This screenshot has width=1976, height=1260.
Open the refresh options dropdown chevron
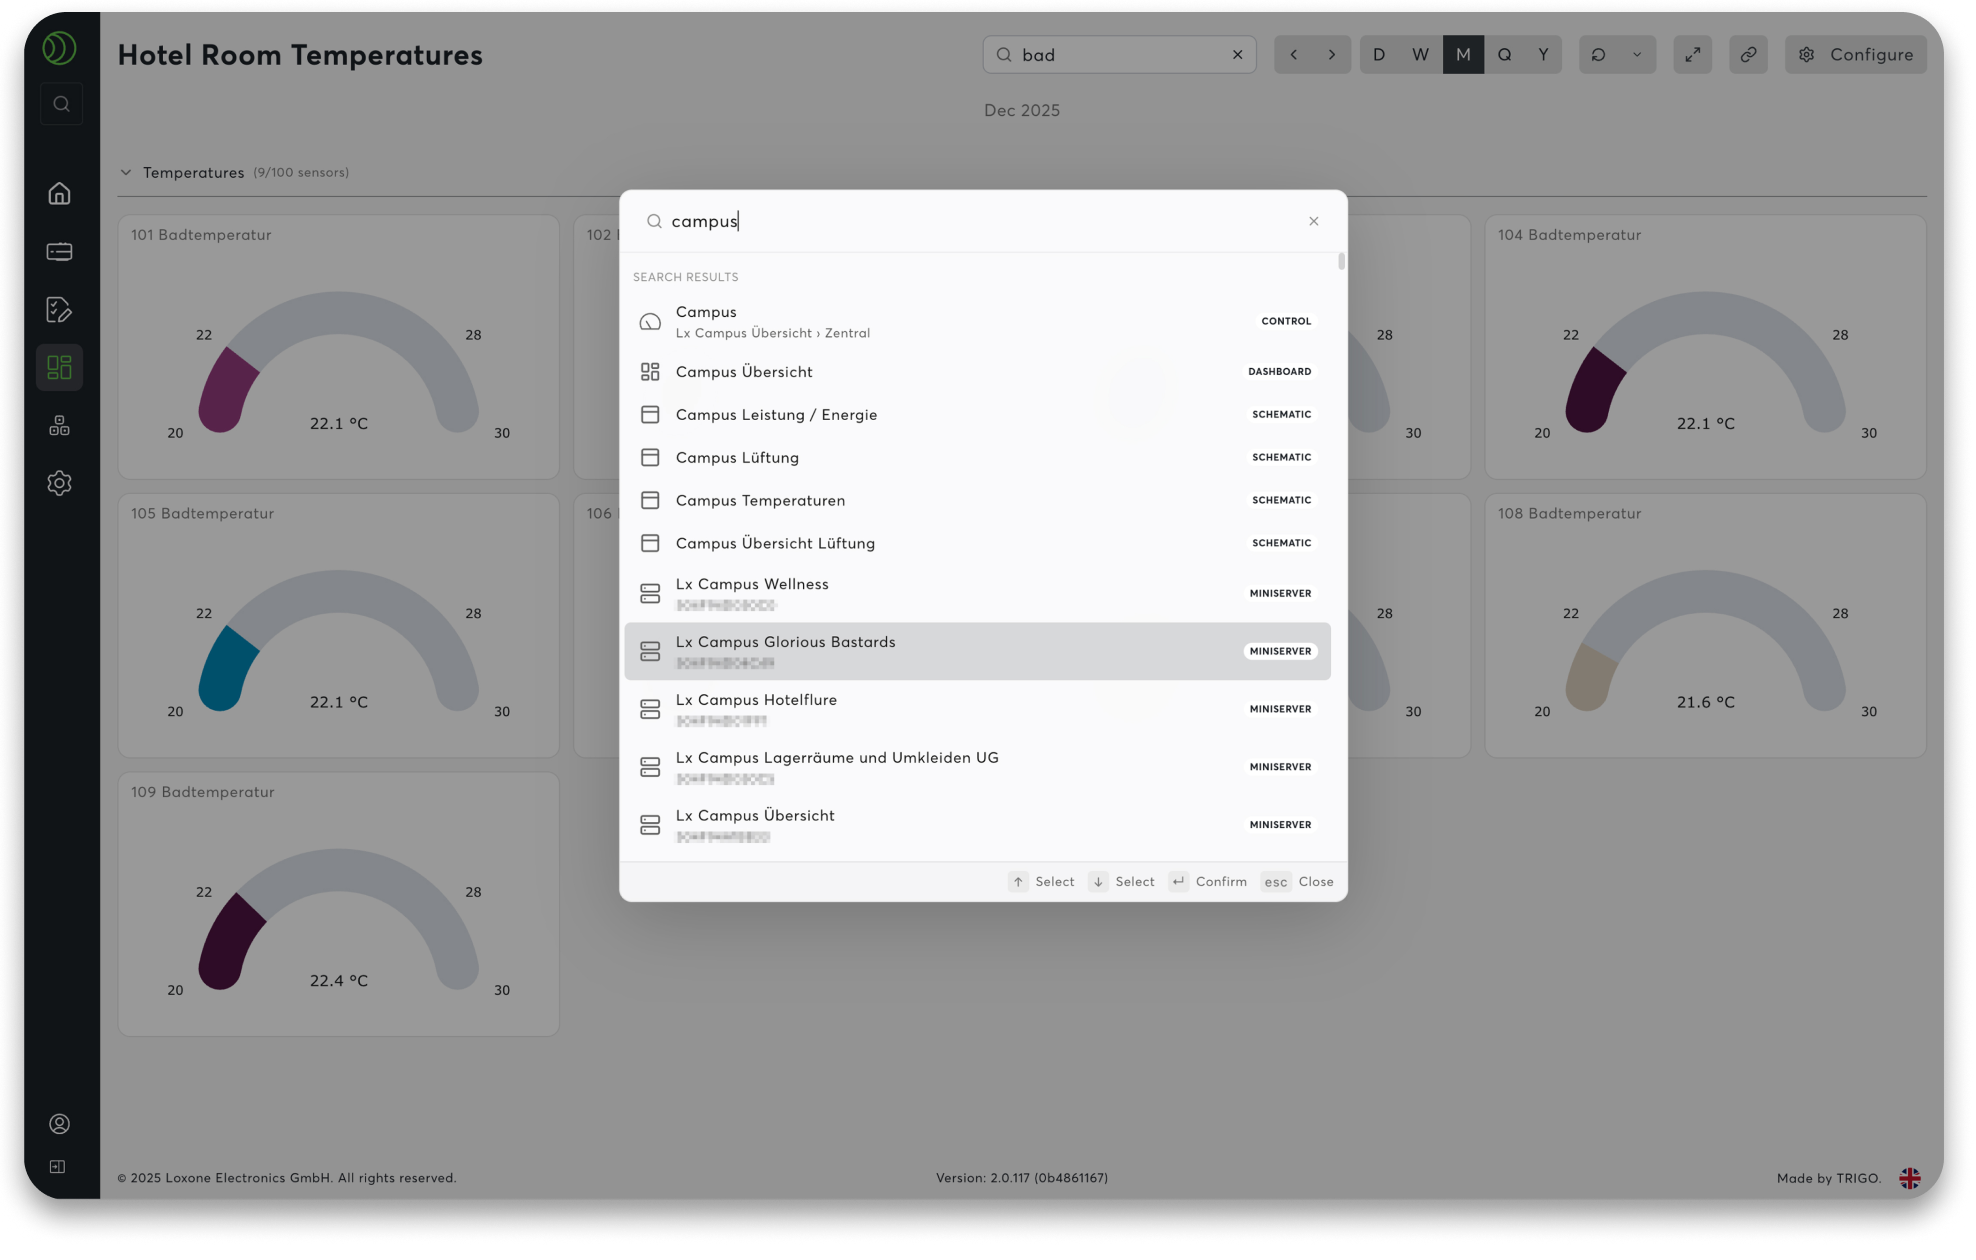1637,55
